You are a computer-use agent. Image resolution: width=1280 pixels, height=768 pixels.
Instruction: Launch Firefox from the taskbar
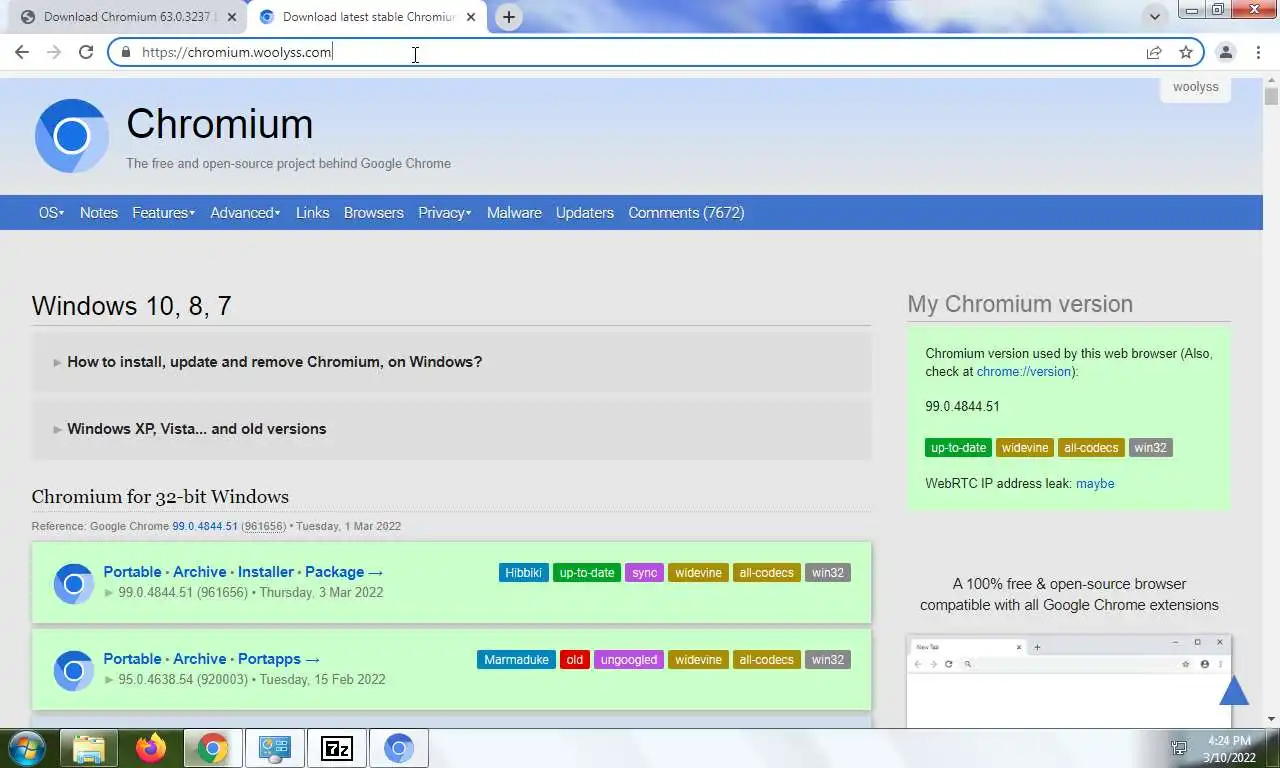pyautogui.click(x=151, y=748)
